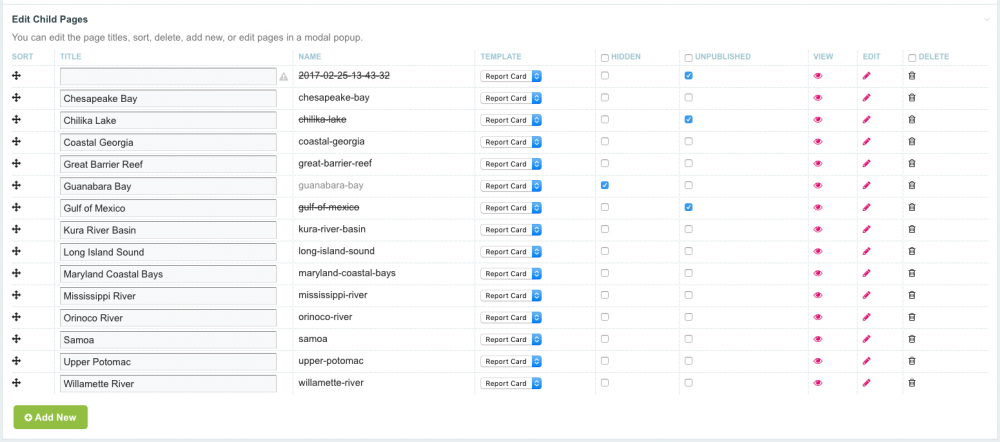1000x442 pixels.
Task: Check Unpublished for Long Island Sound
Action: pyautogui.click(x=688, y=252)
